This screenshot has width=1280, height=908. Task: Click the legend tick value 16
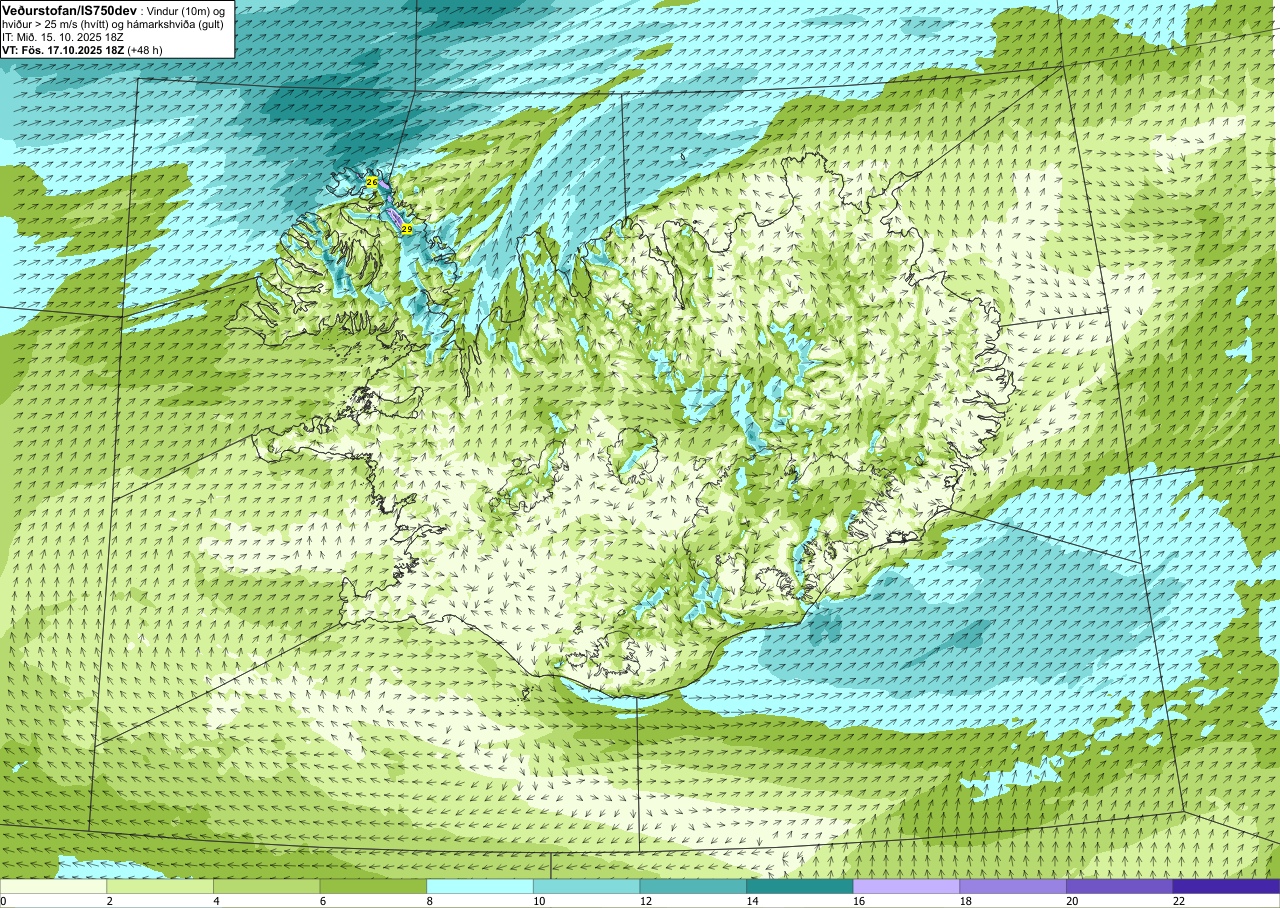click(x=858, y=901)
